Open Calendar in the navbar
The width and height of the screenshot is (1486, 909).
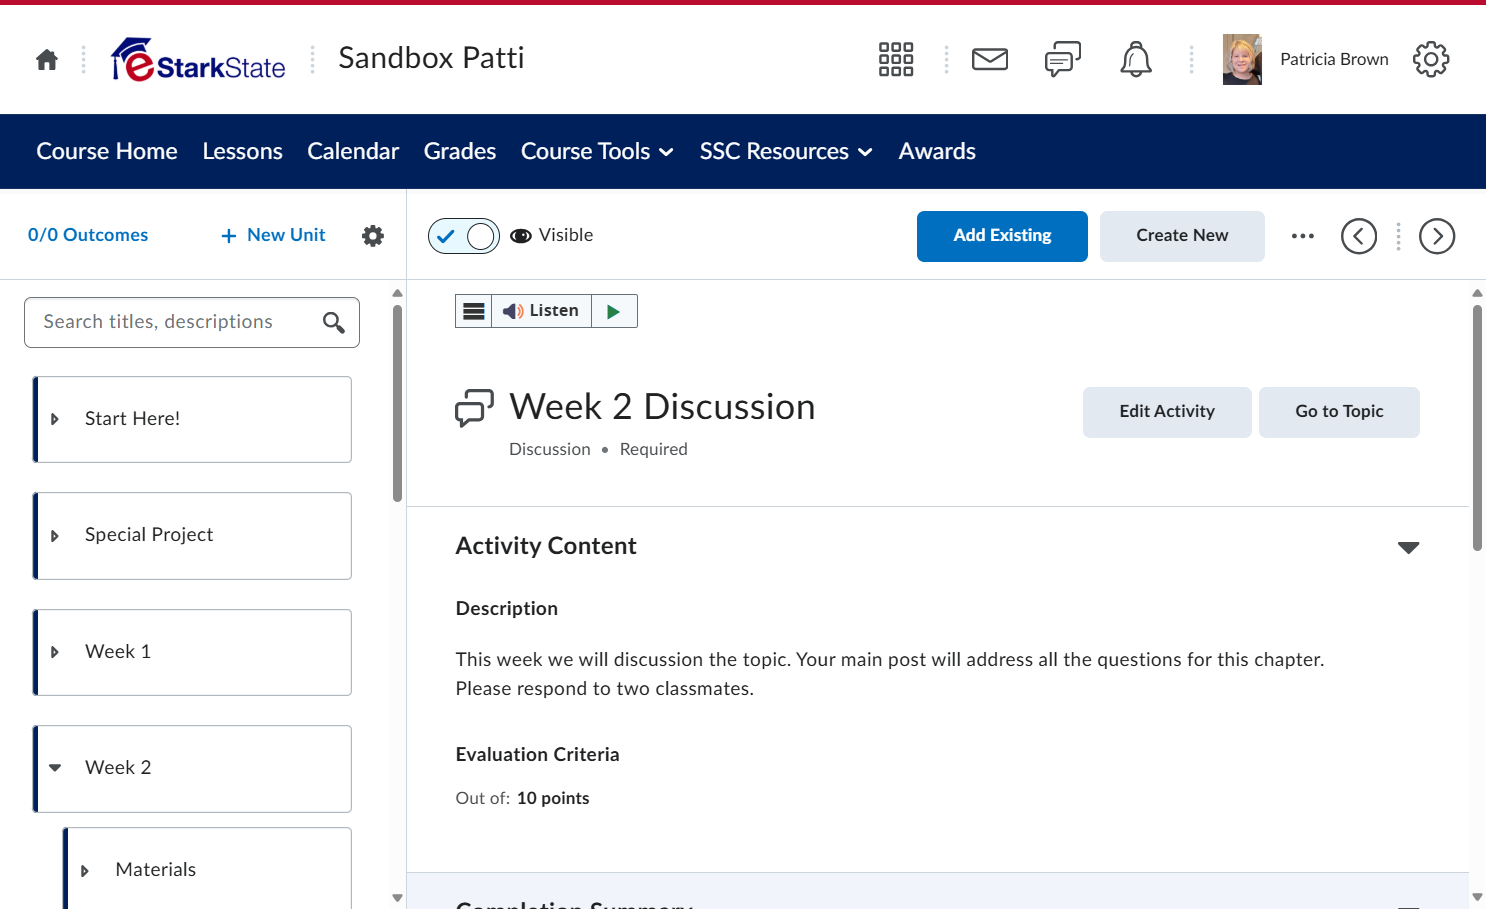pyautogui.click(x=353, y=151)
